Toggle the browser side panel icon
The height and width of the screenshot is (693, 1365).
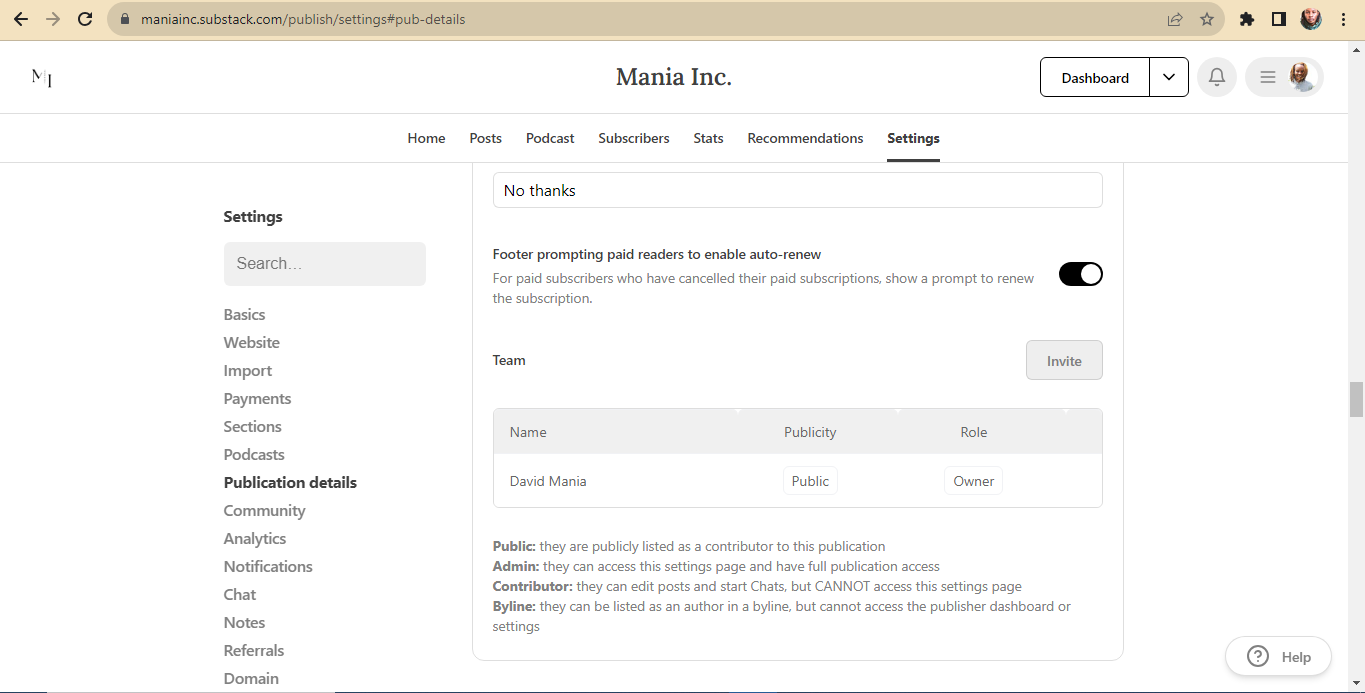pos(1279,19)
